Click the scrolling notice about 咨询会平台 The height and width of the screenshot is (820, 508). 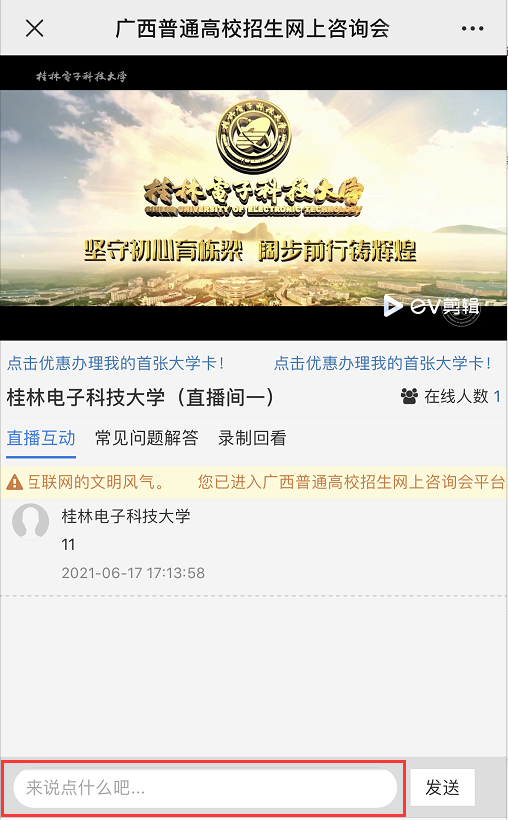[x=351, y=482]
